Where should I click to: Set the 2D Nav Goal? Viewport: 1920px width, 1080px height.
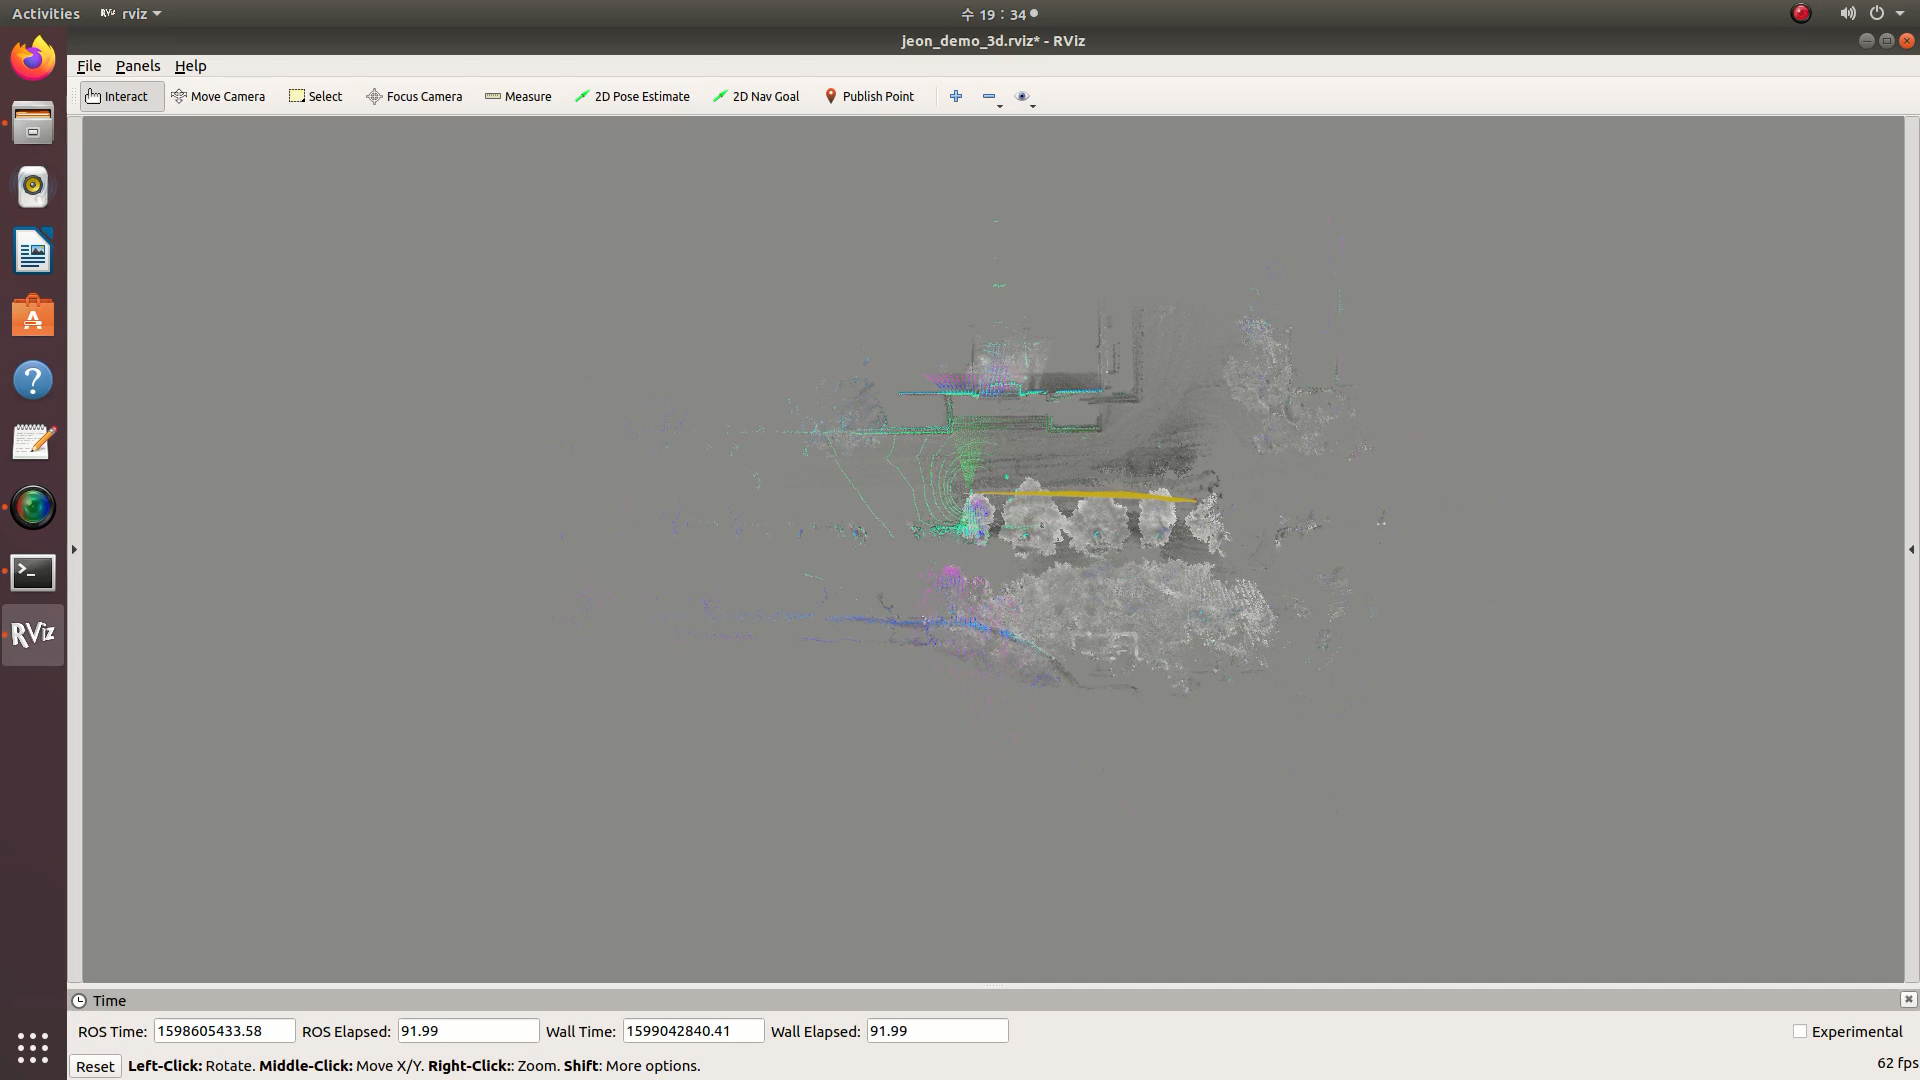tap(755, 96)
